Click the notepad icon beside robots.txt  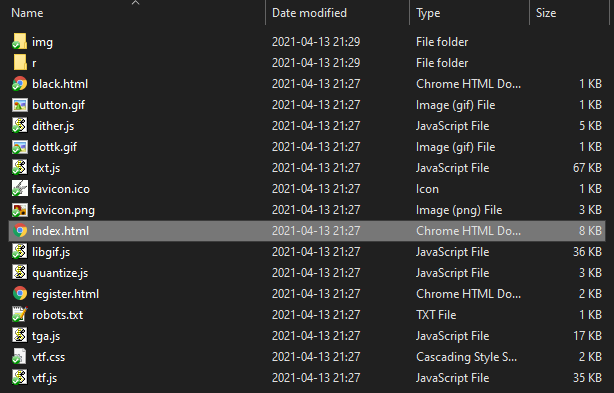(x=20, y=315)
